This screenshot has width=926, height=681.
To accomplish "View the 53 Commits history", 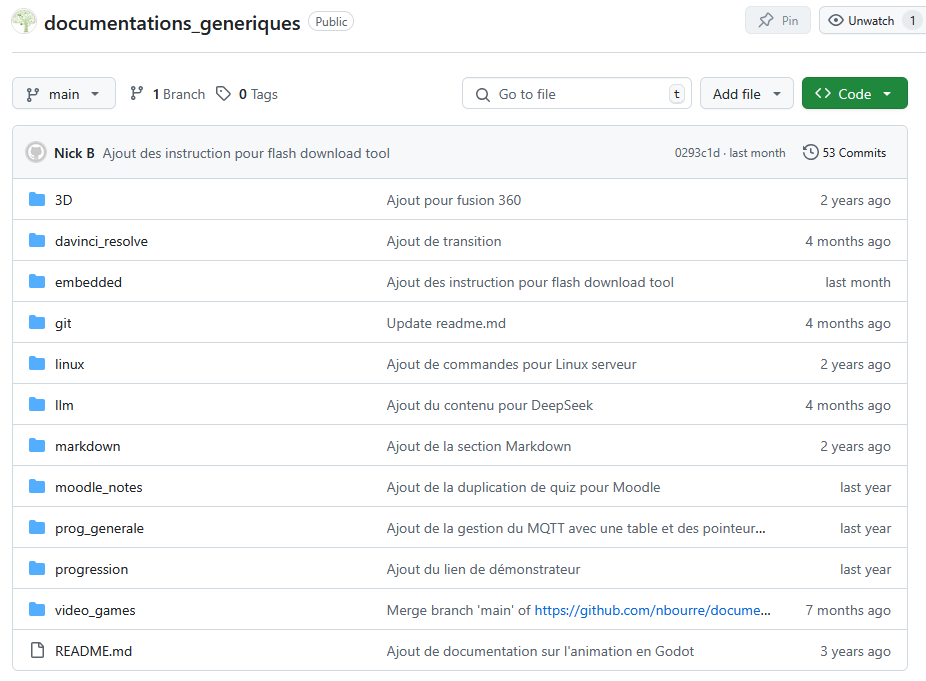I will tap(845, 152).
